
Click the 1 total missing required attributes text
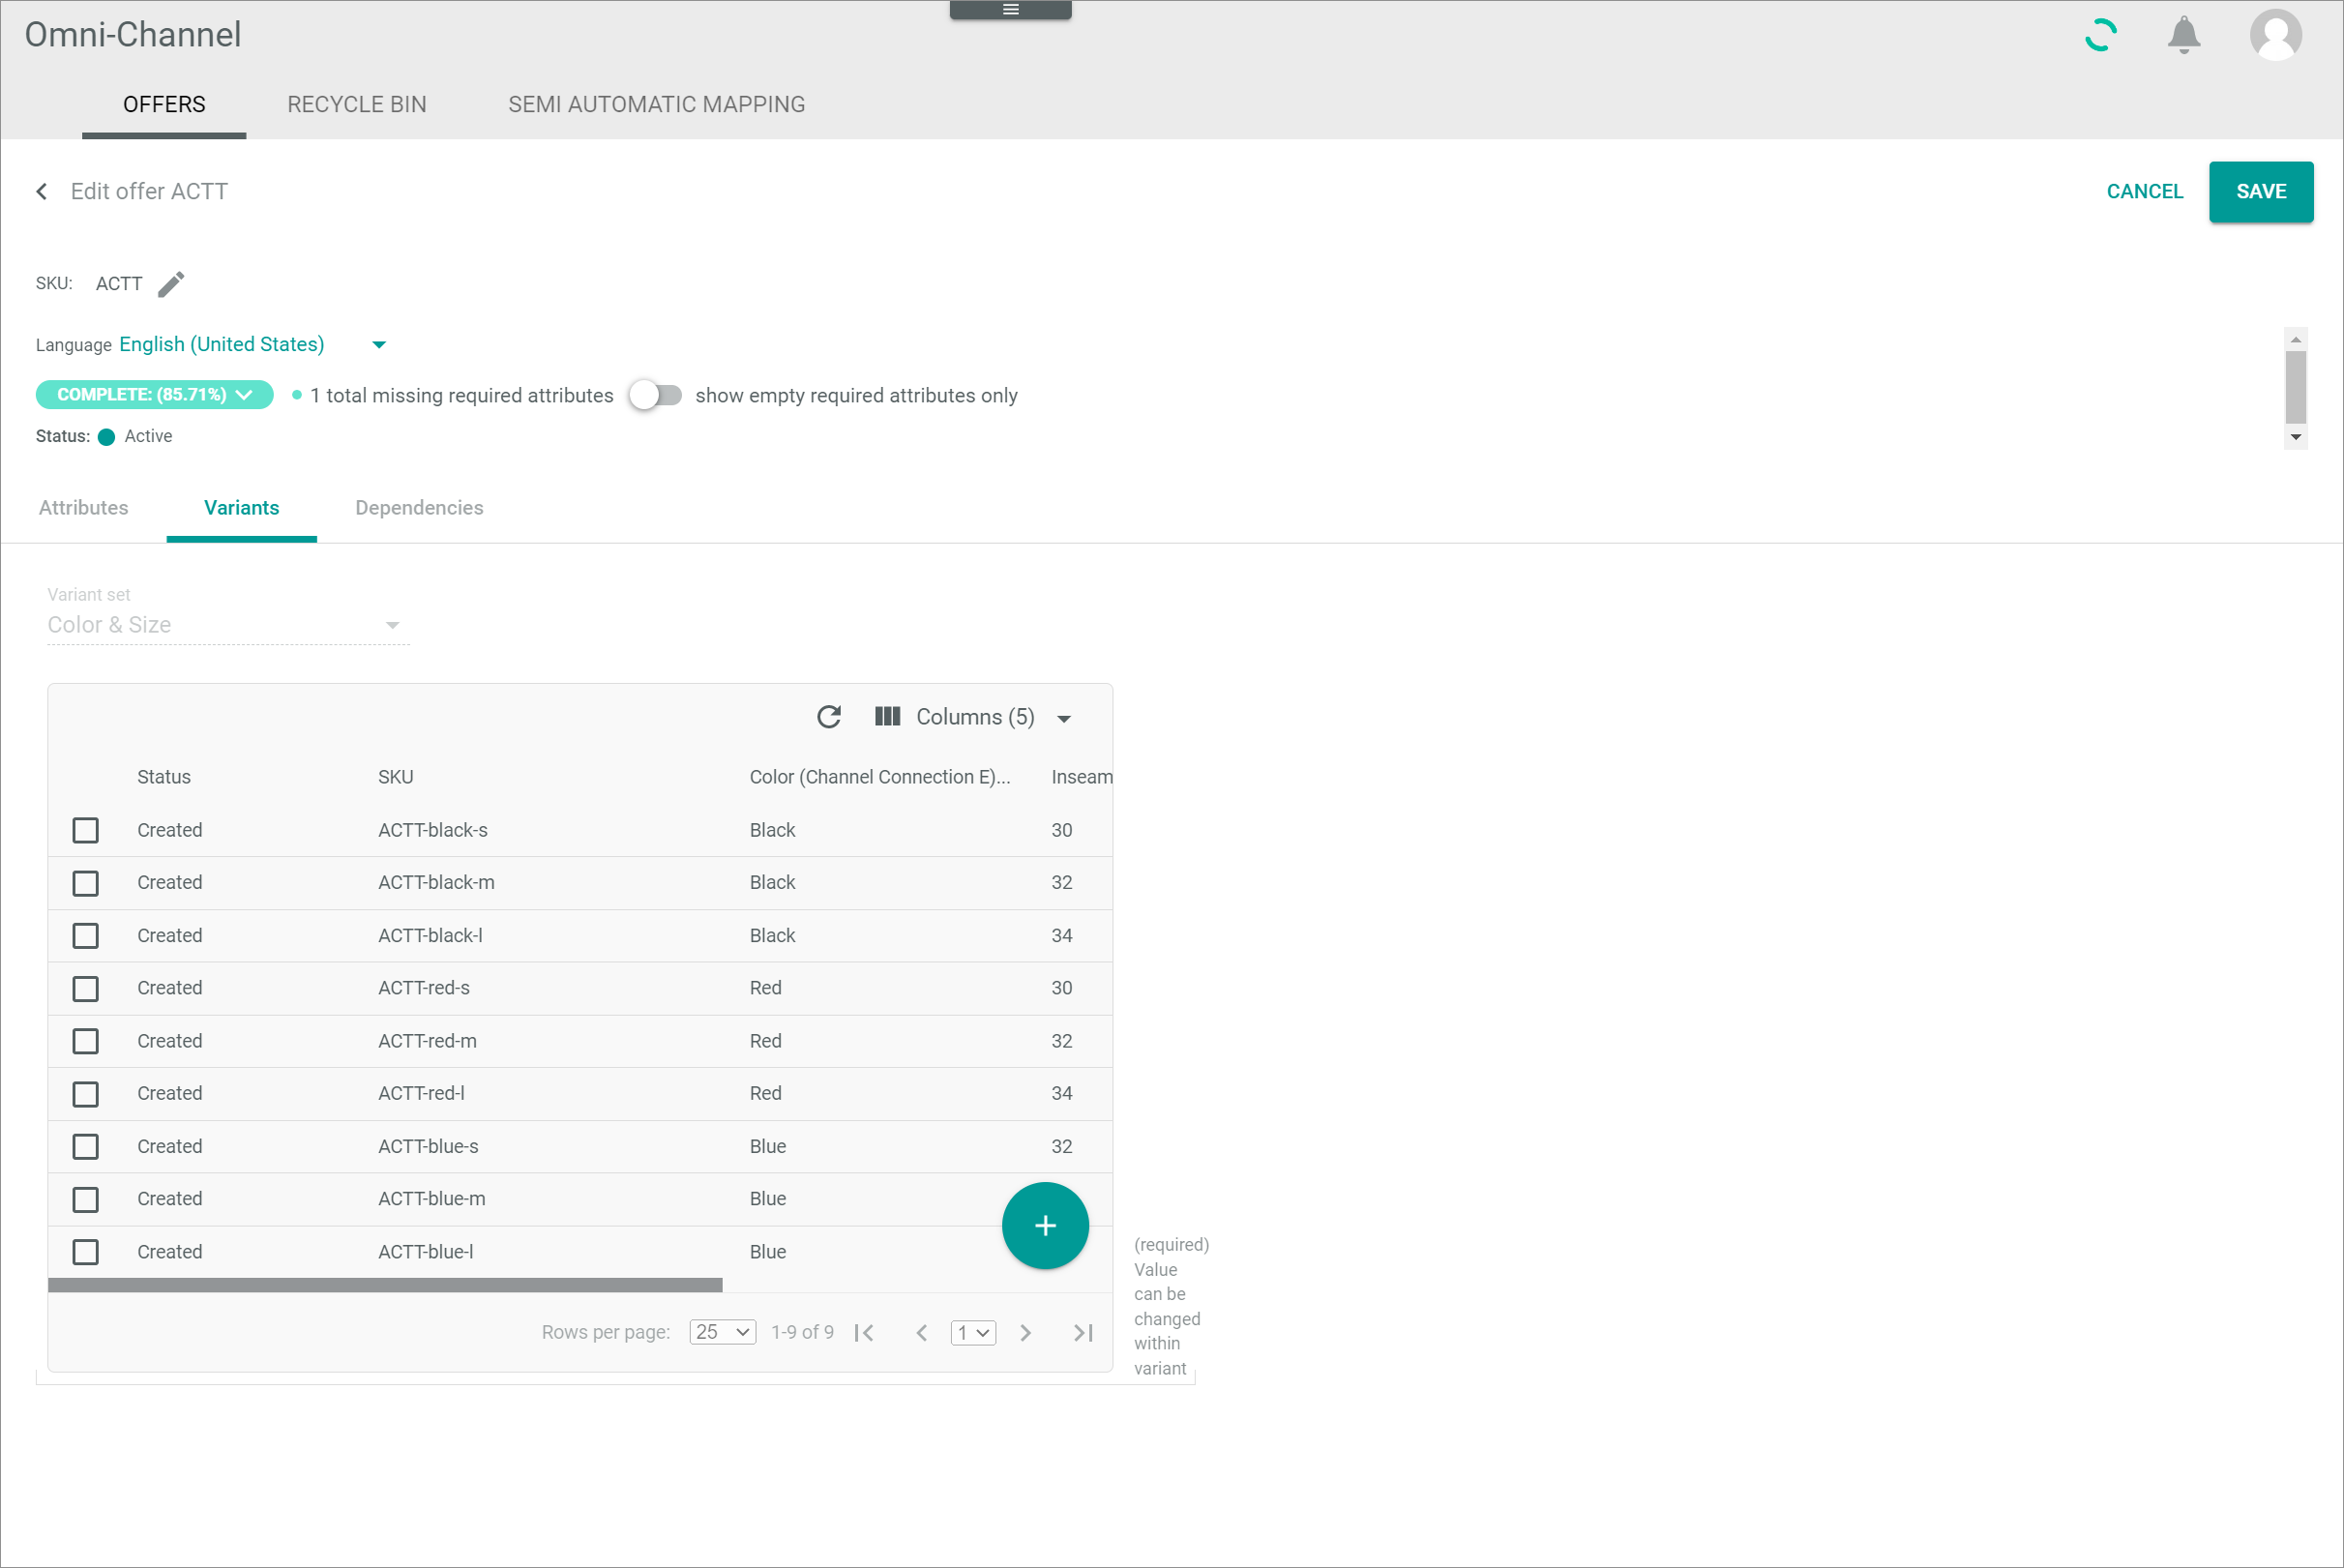[x=462, y=395]
